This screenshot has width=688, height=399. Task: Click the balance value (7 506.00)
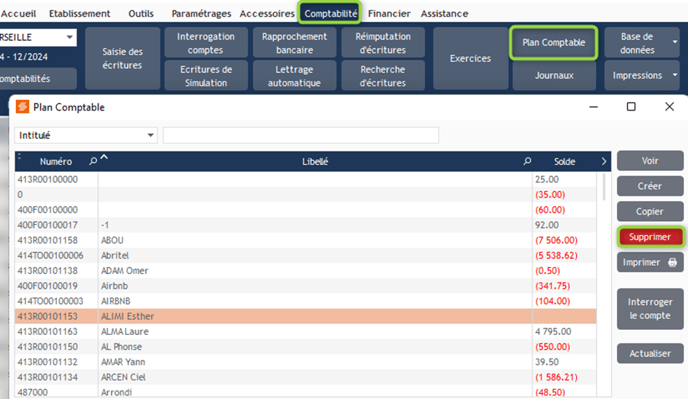(556, 240)
